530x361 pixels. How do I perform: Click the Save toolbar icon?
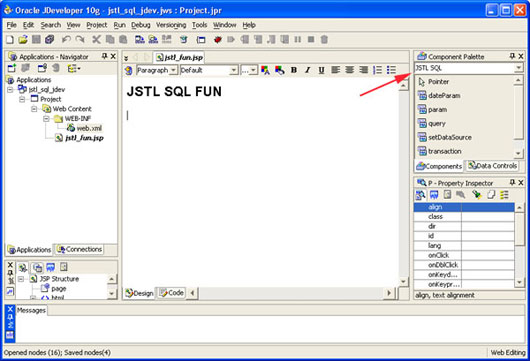36,40
